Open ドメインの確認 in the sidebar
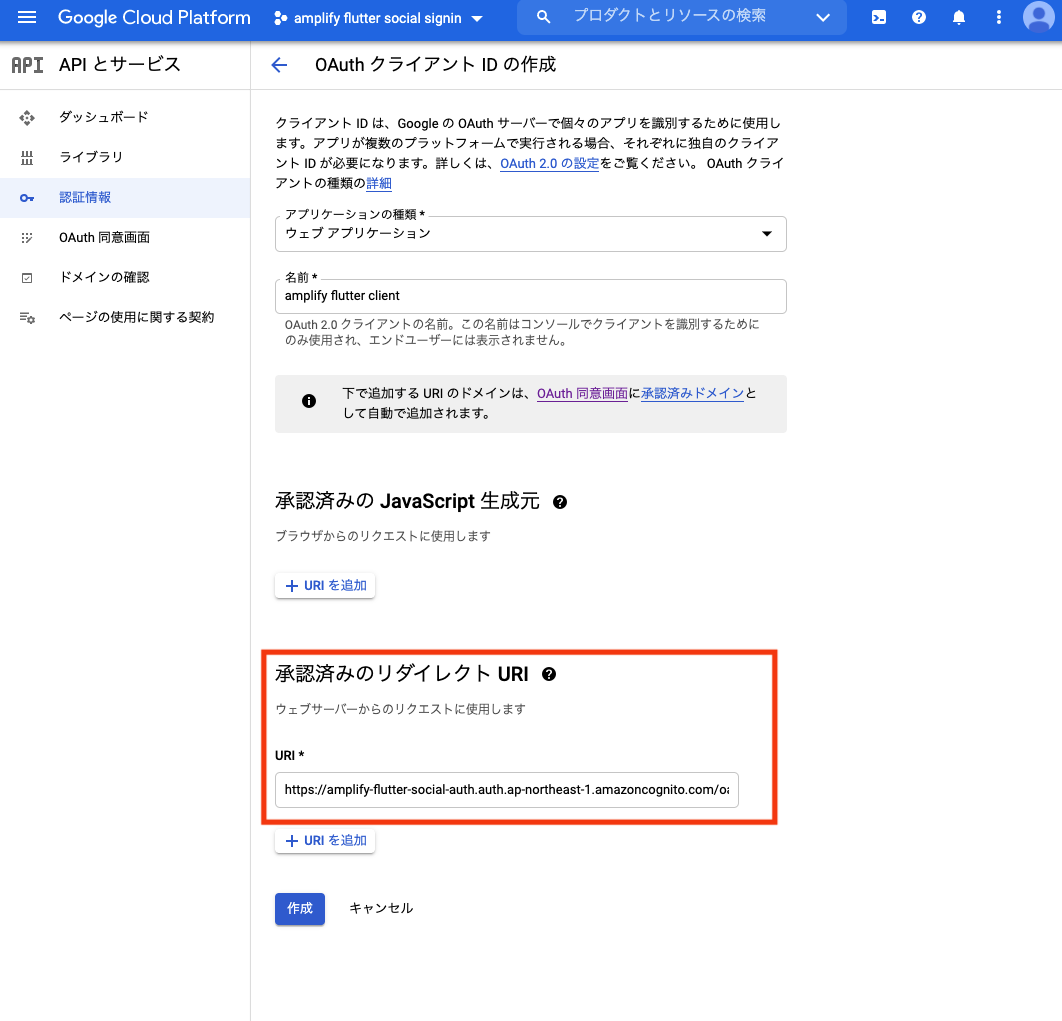This screenshot has height=1021, width=1062. [125, 277]
